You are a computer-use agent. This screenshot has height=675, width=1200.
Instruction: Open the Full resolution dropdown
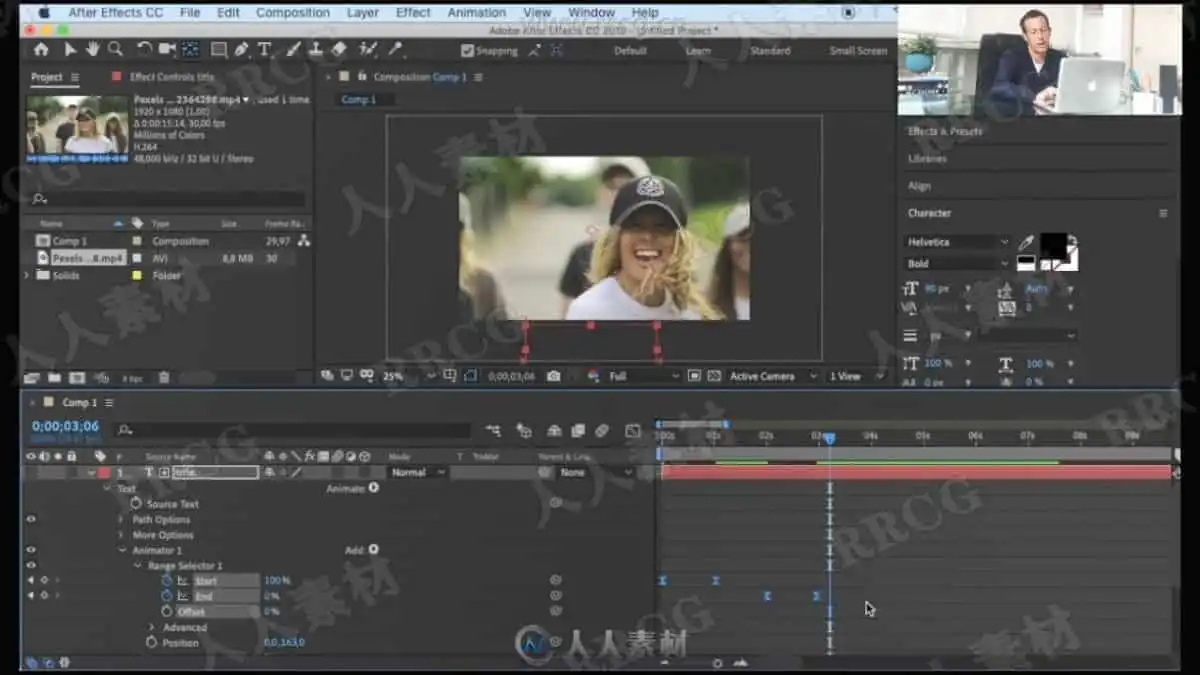(x=644, y=376)
